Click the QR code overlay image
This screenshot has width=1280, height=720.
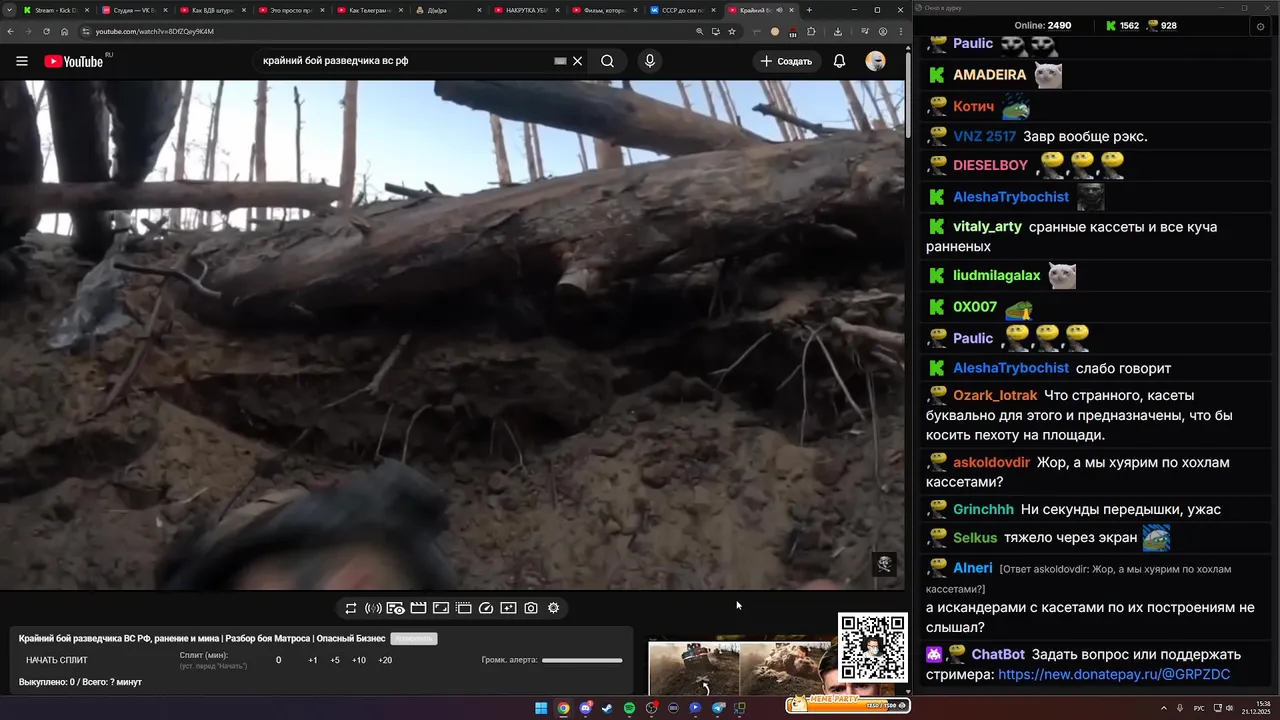pos(873,647)
